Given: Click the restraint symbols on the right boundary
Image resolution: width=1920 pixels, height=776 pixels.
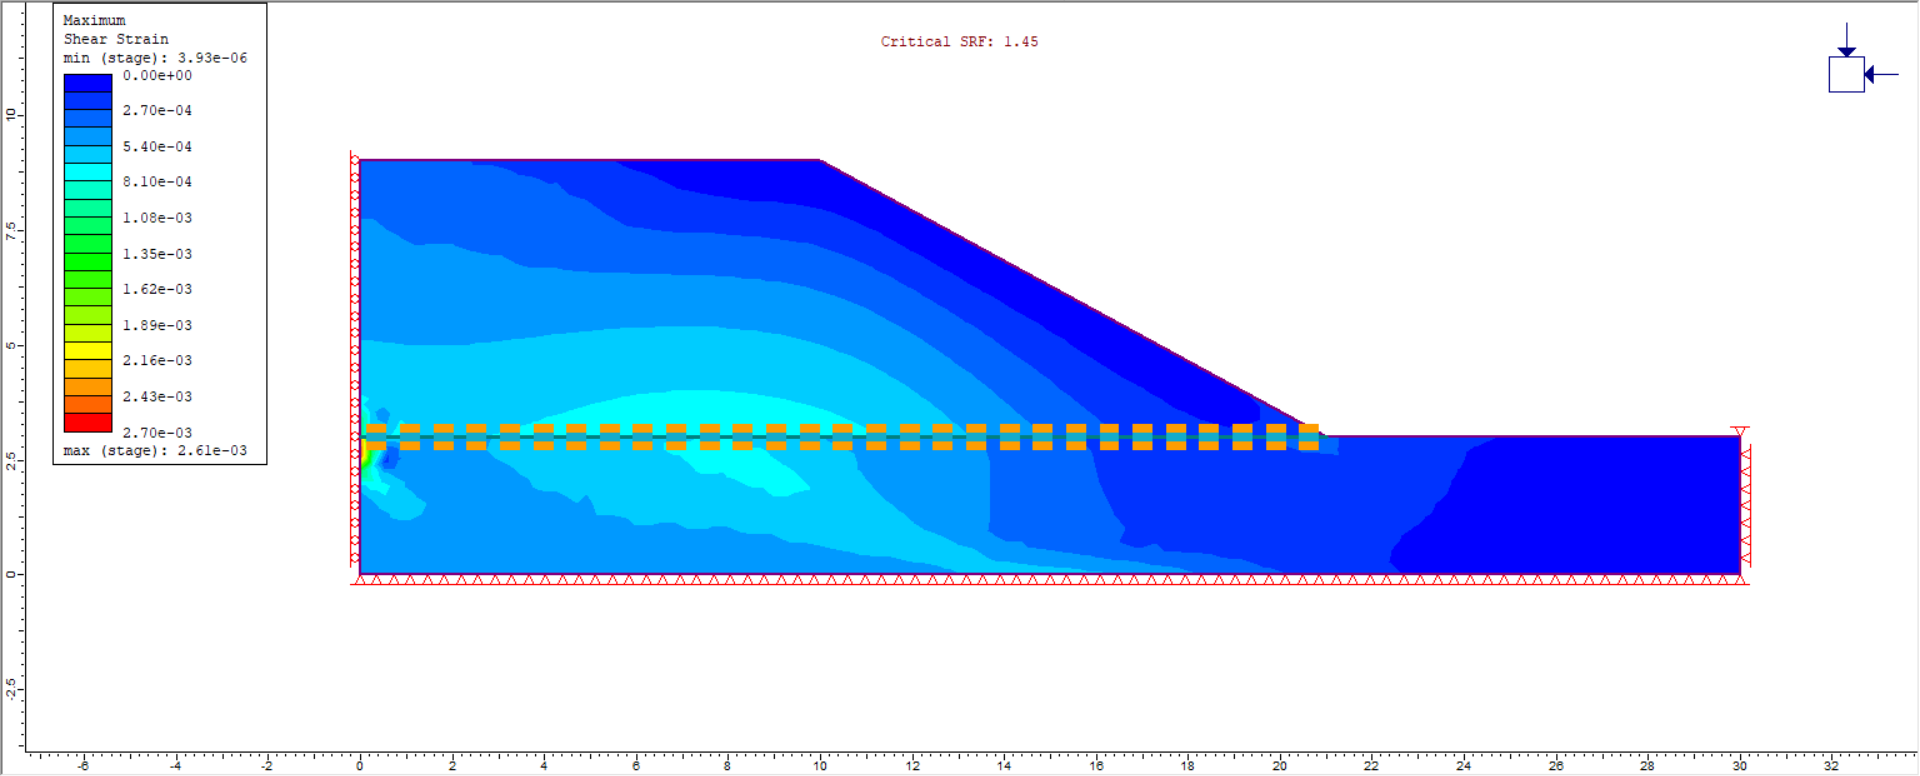Looking at the screenshot, I should pos(1745,505).
